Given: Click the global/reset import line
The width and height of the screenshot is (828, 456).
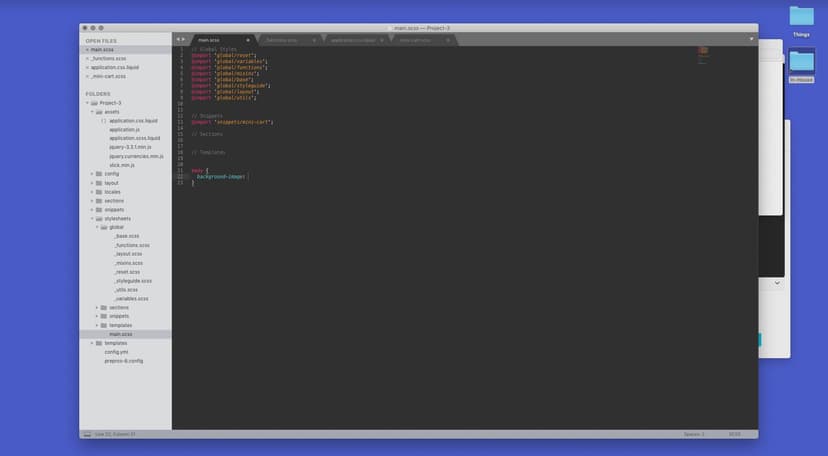Looking at the screenshot, I should (223, 55).
